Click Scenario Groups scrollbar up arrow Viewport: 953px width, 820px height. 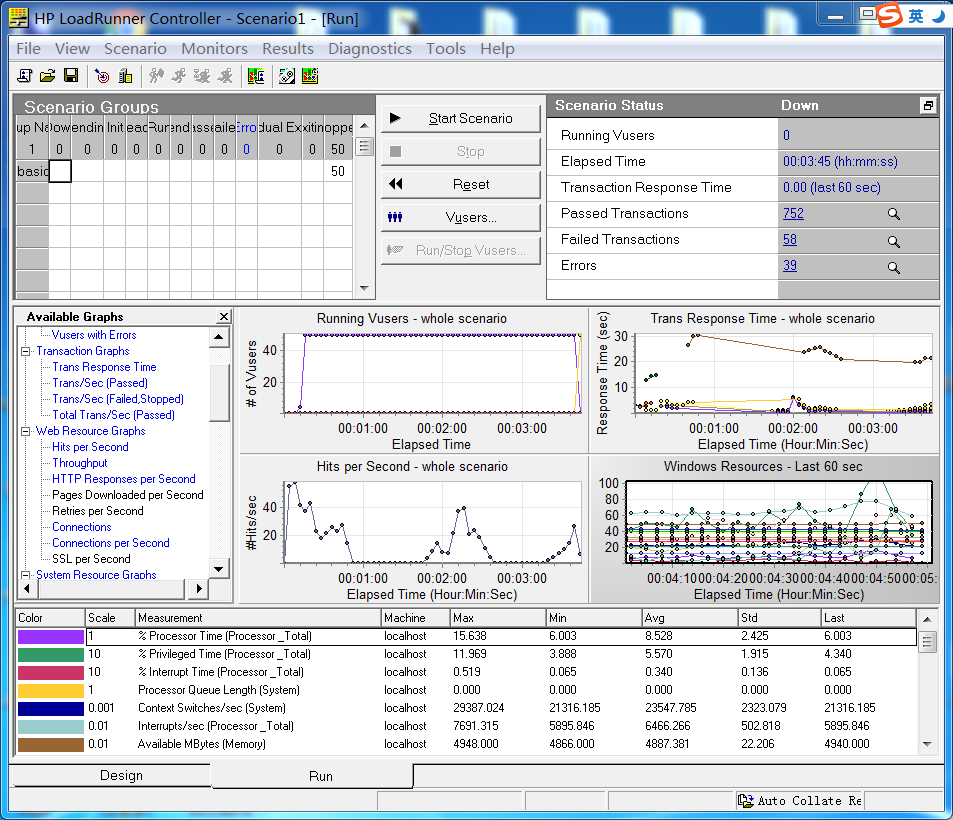[x=364, y=126]
